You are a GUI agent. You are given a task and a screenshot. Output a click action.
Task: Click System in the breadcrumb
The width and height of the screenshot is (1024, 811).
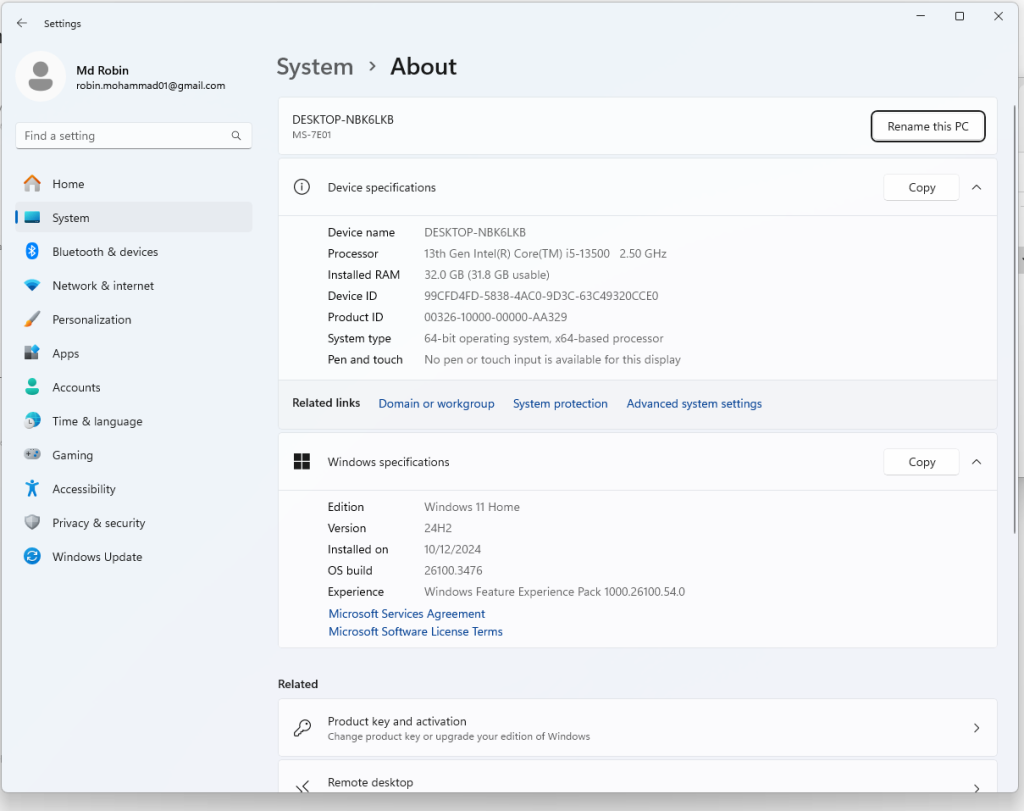pos(315,67)
